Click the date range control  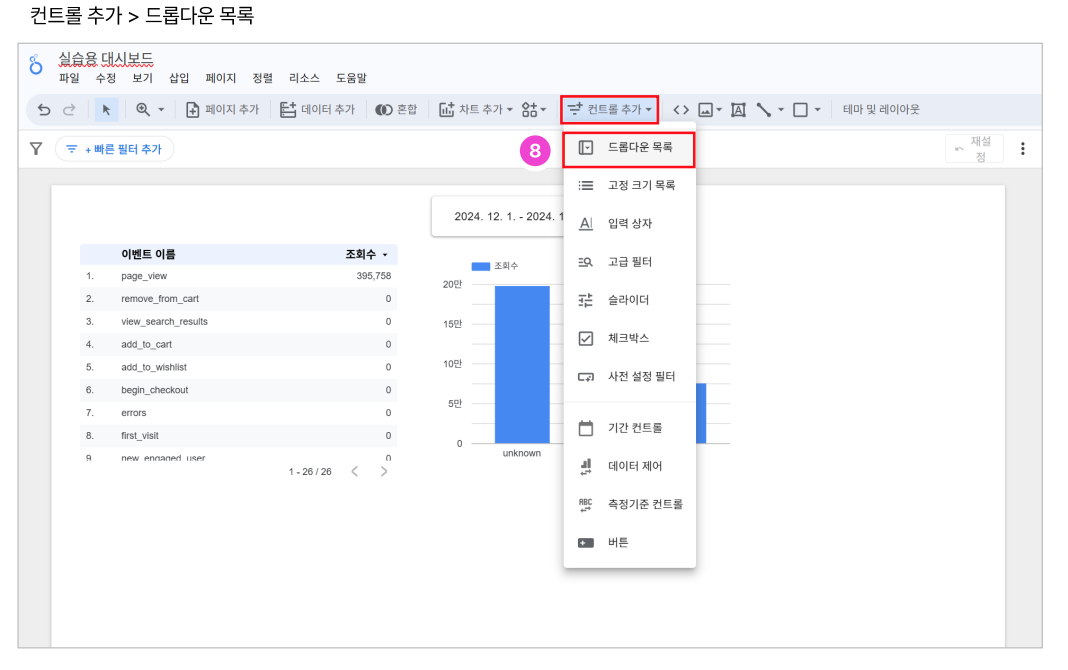tap(498, 217)
